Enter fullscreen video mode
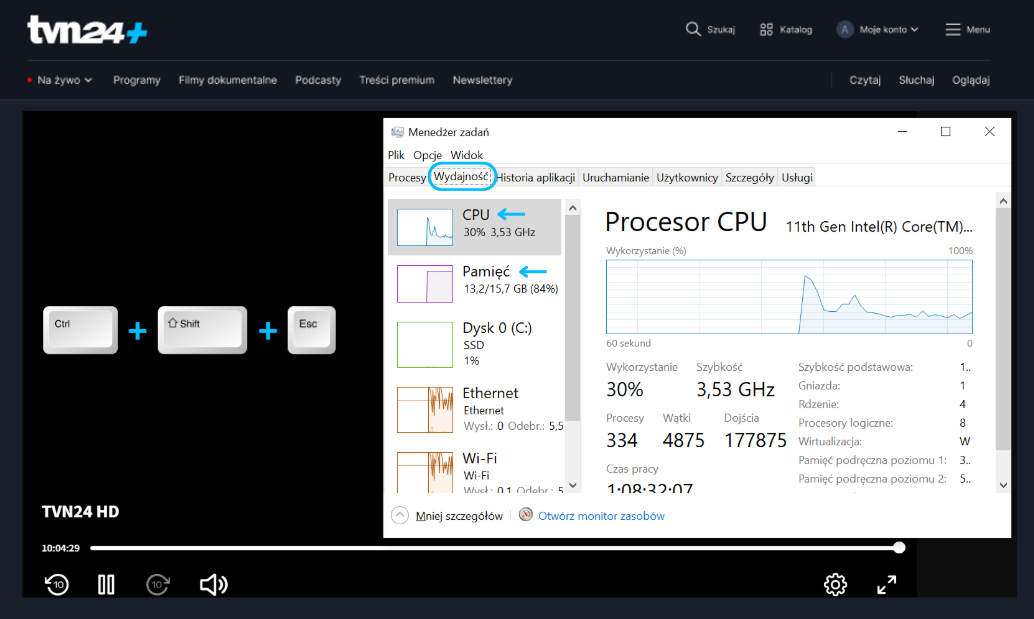 pos(886,584)
